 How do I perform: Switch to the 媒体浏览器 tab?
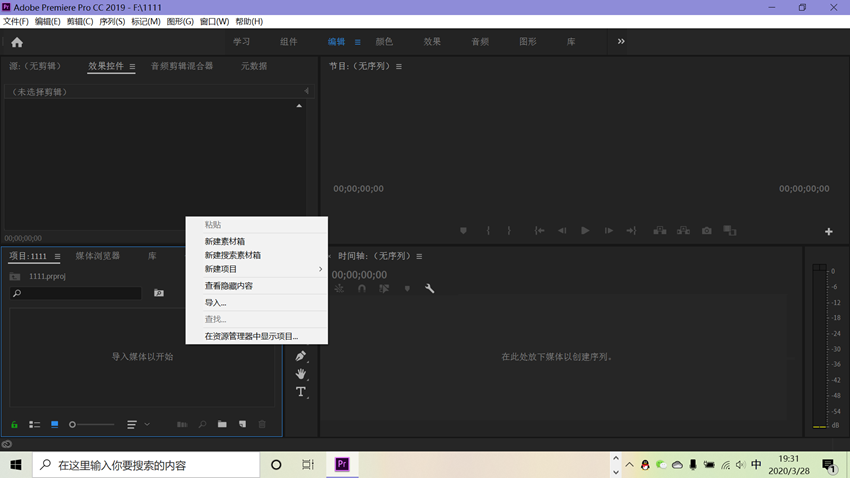(x=97, y=256)
